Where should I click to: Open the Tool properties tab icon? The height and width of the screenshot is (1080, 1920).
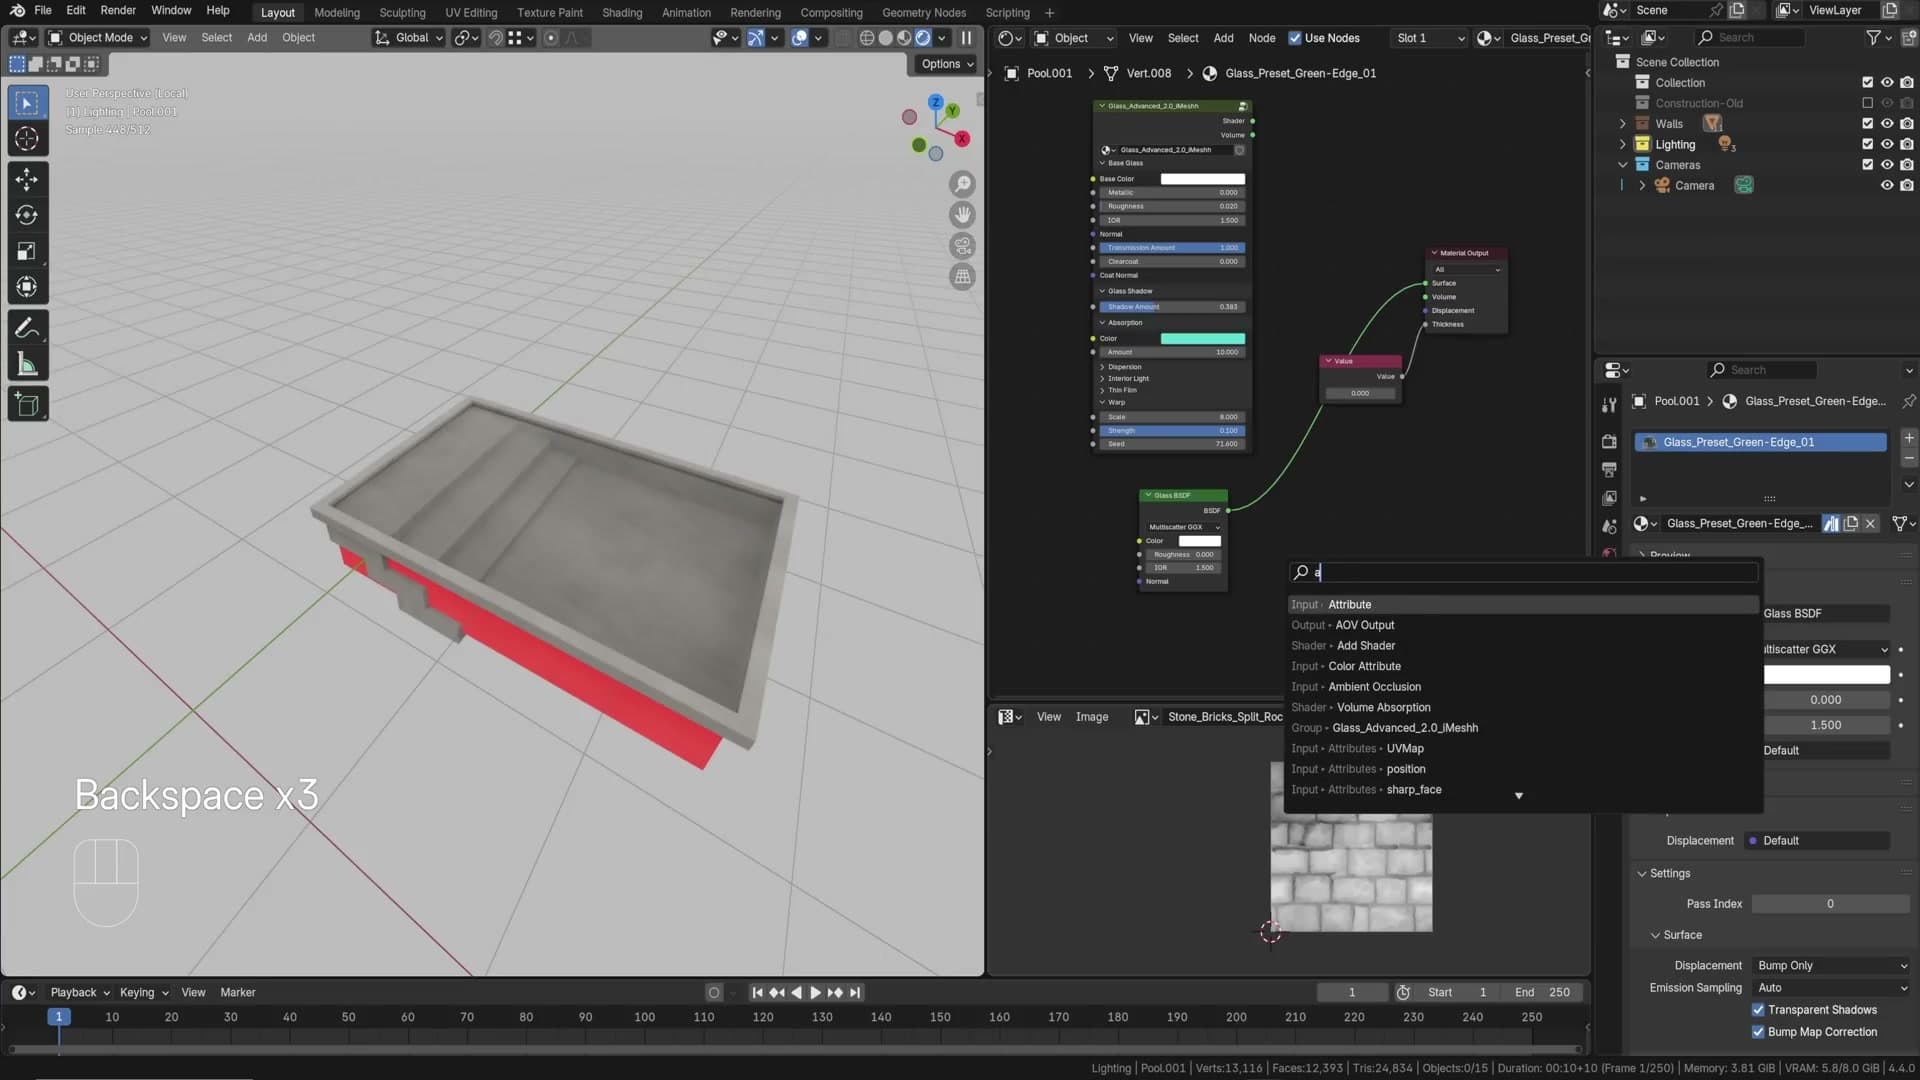pos(1608,405)
